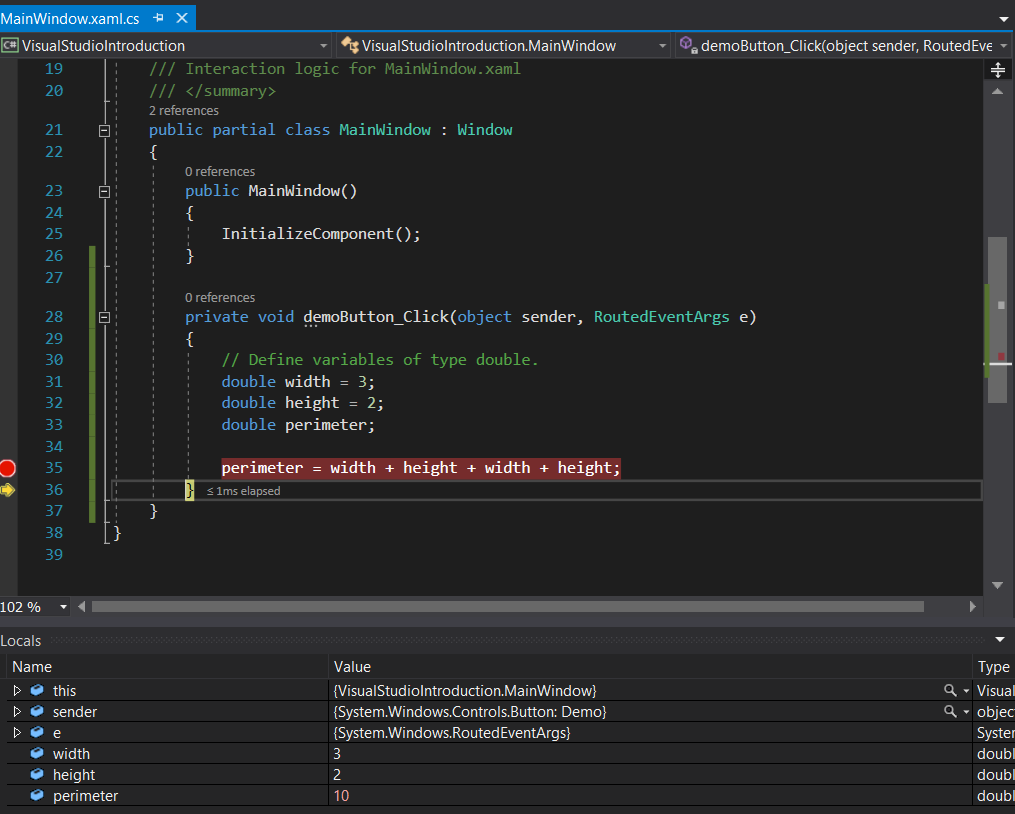Click the yellow current statement arrow
The width and height of the screenshot is (1015, 814).
[8, 490]
